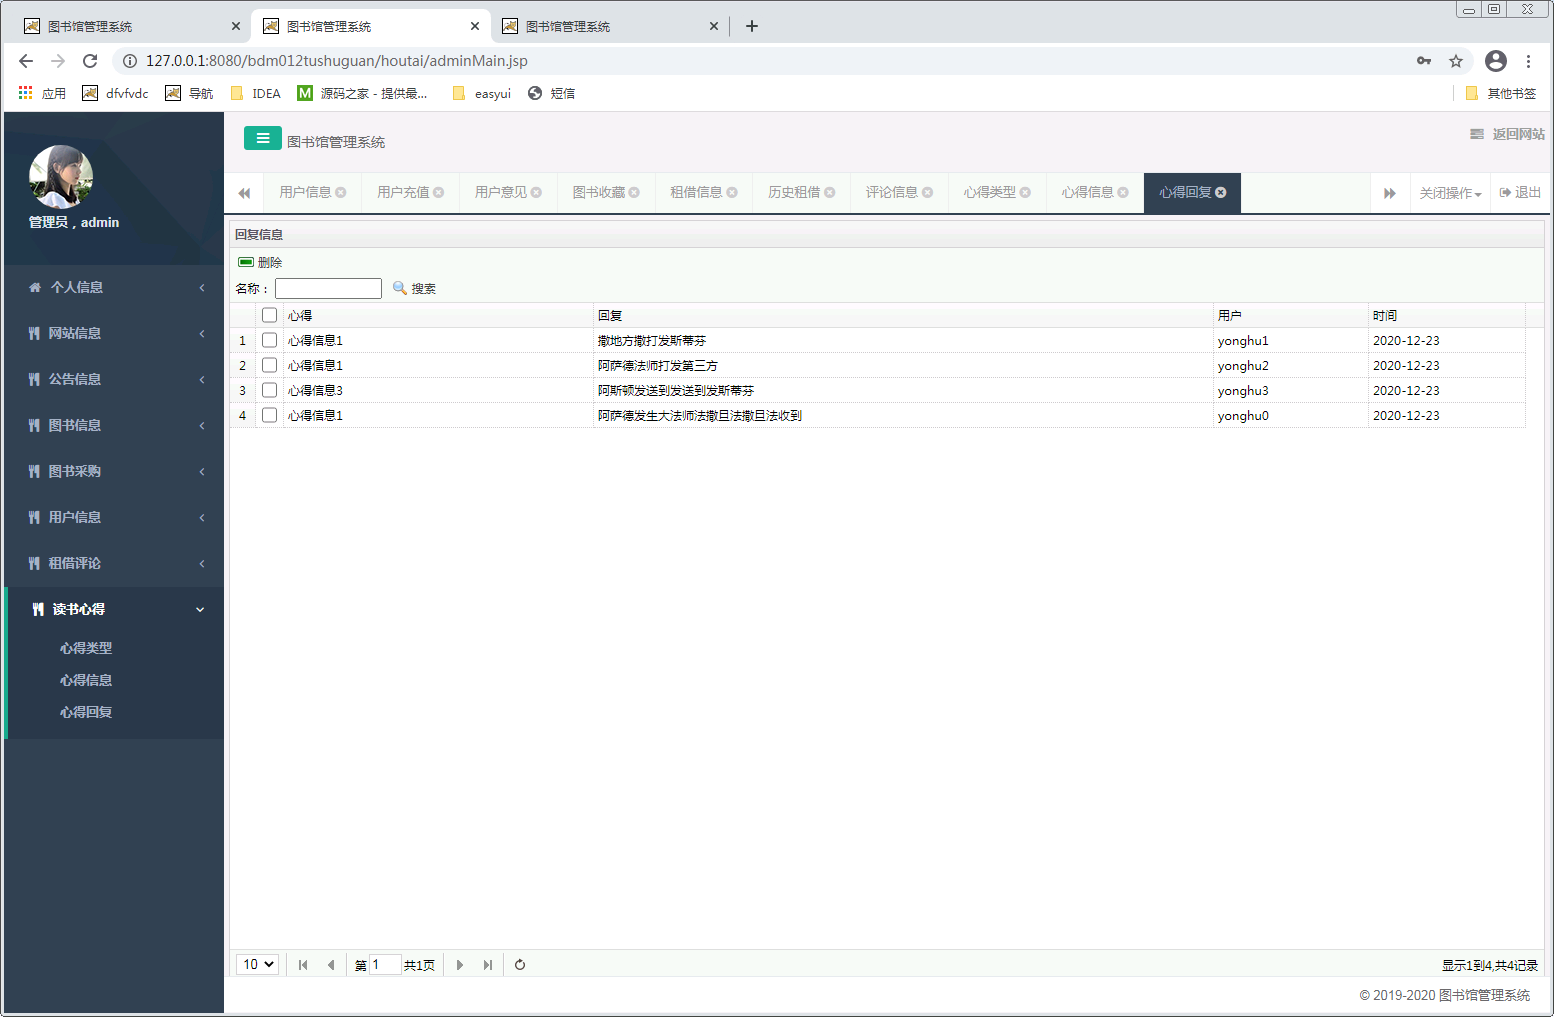Viewport: 1554px width, 1017px height.
Task: Check row 2 checkbox for yonghu2
Action: [x=269, y=365]
